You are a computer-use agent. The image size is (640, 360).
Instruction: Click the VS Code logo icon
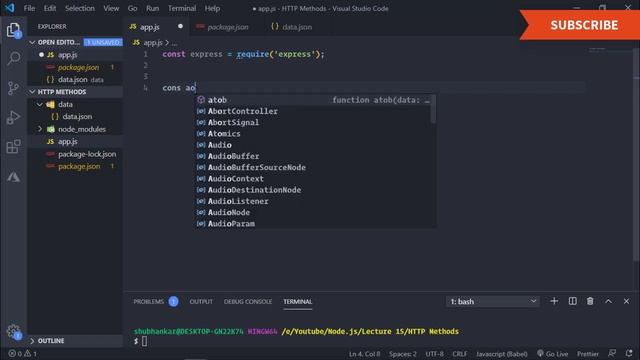pos(9,8)
